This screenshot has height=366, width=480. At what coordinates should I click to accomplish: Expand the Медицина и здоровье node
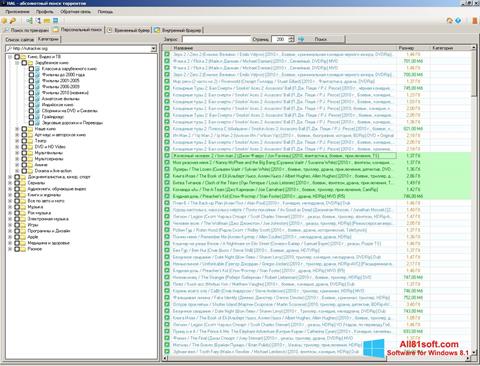point(10,243)
